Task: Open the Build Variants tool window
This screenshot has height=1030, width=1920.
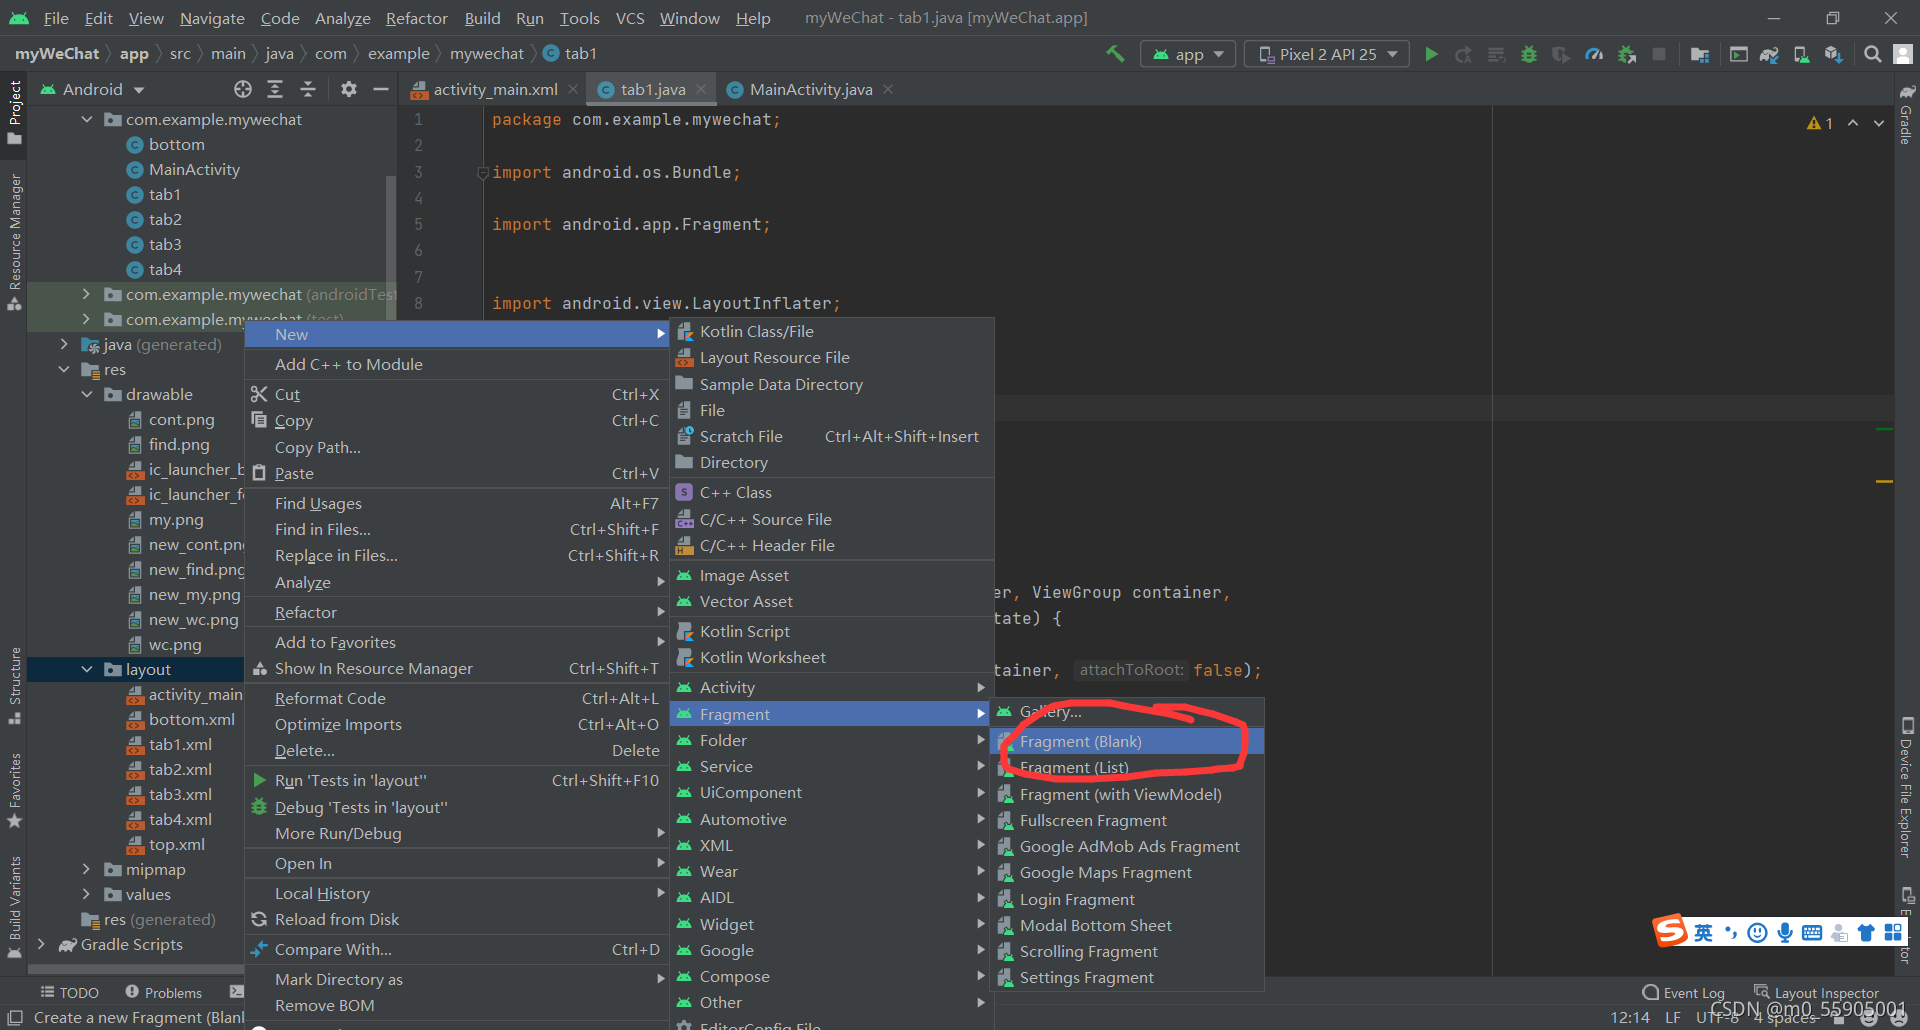Action: [14, 905]
